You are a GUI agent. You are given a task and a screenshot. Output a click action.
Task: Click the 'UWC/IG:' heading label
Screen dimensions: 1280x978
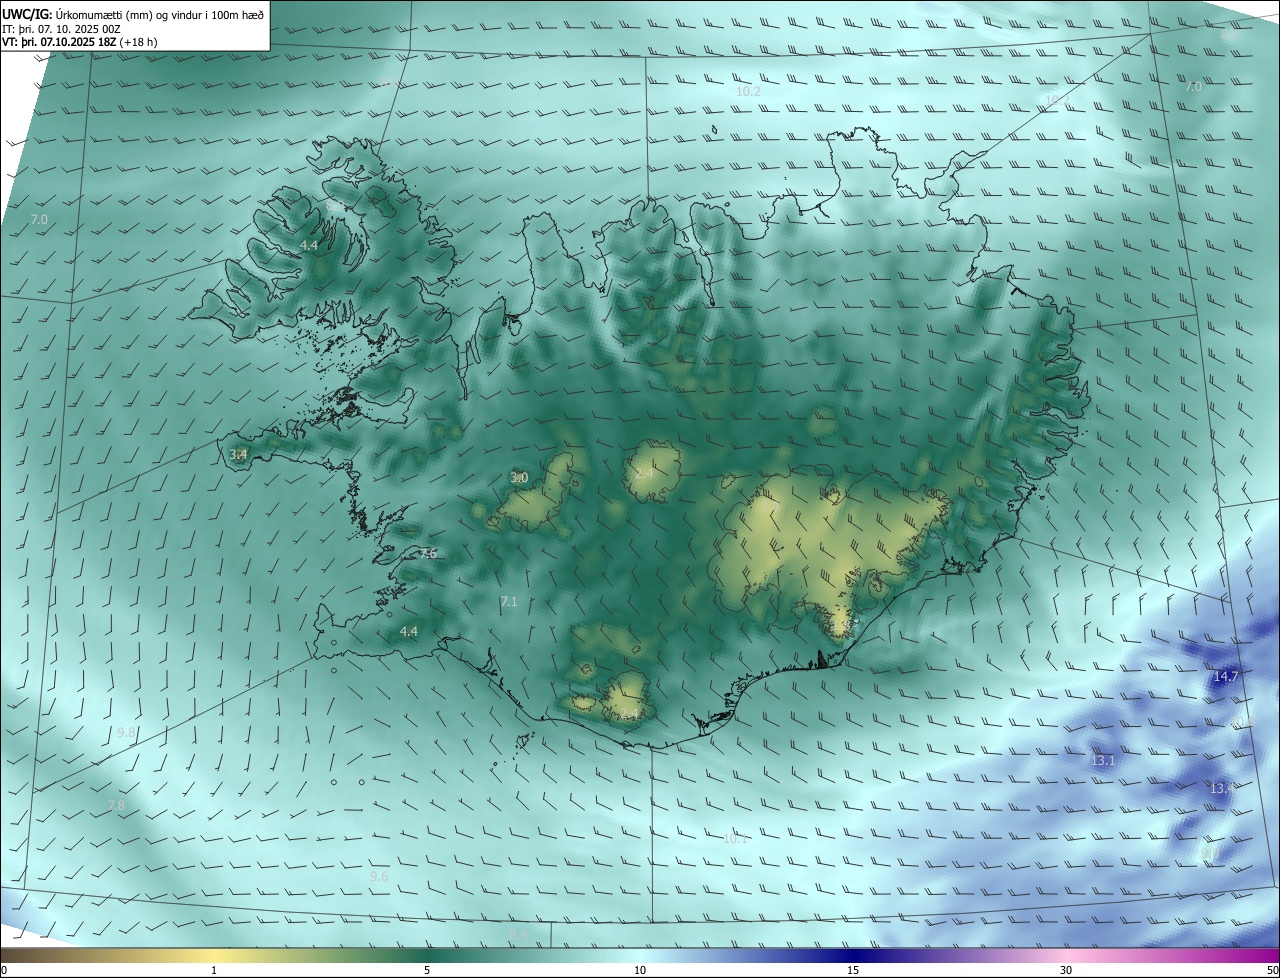(27, 13)
